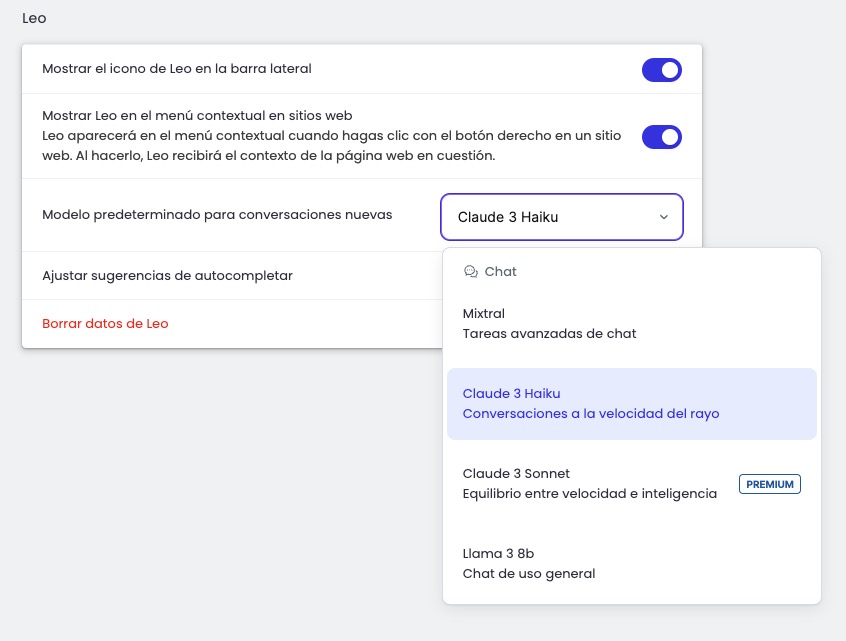Click 'Borrar datos de Leo'
This screenshot has height=641, width=846.
pyautogui.click(x=105, y=323)
